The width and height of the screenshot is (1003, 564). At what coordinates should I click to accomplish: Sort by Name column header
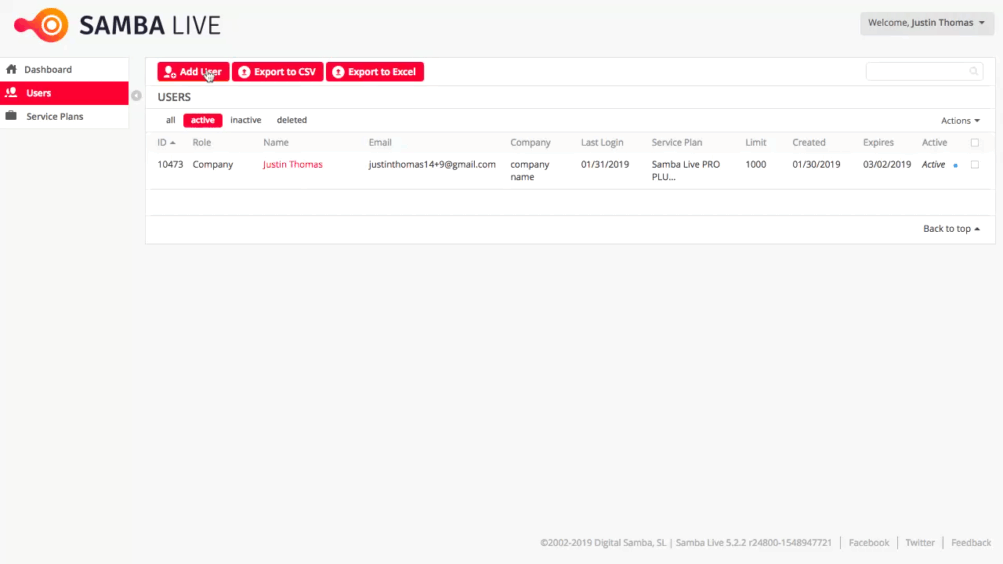click(276, 143)
